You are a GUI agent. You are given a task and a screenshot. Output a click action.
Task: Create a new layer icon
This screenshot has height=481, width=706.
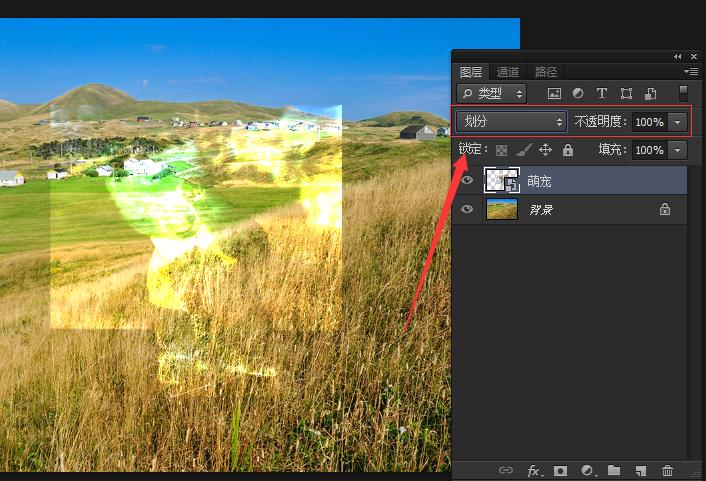(x=640, y=471)
